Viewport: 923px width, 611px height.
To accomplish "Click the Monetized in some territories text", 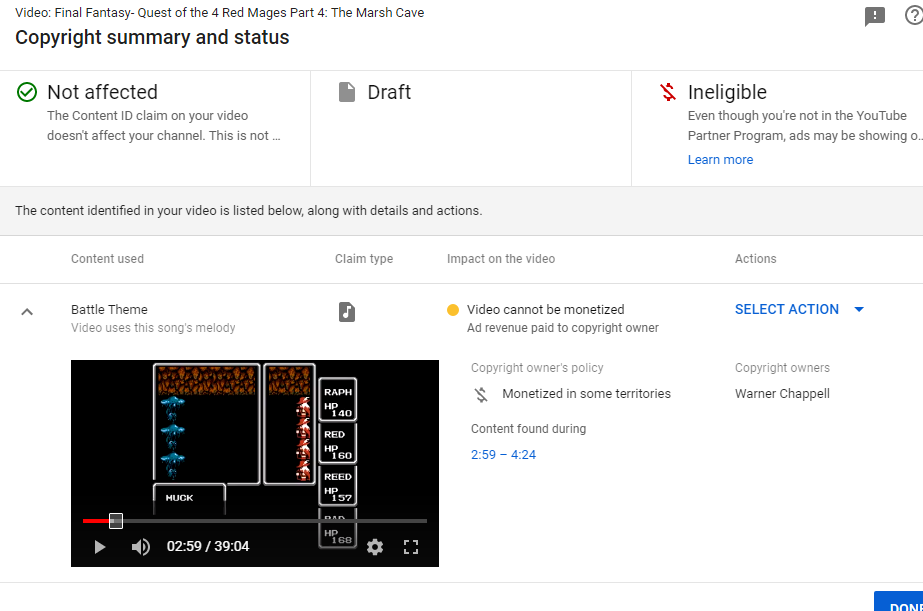I will (x=586, y=394).
